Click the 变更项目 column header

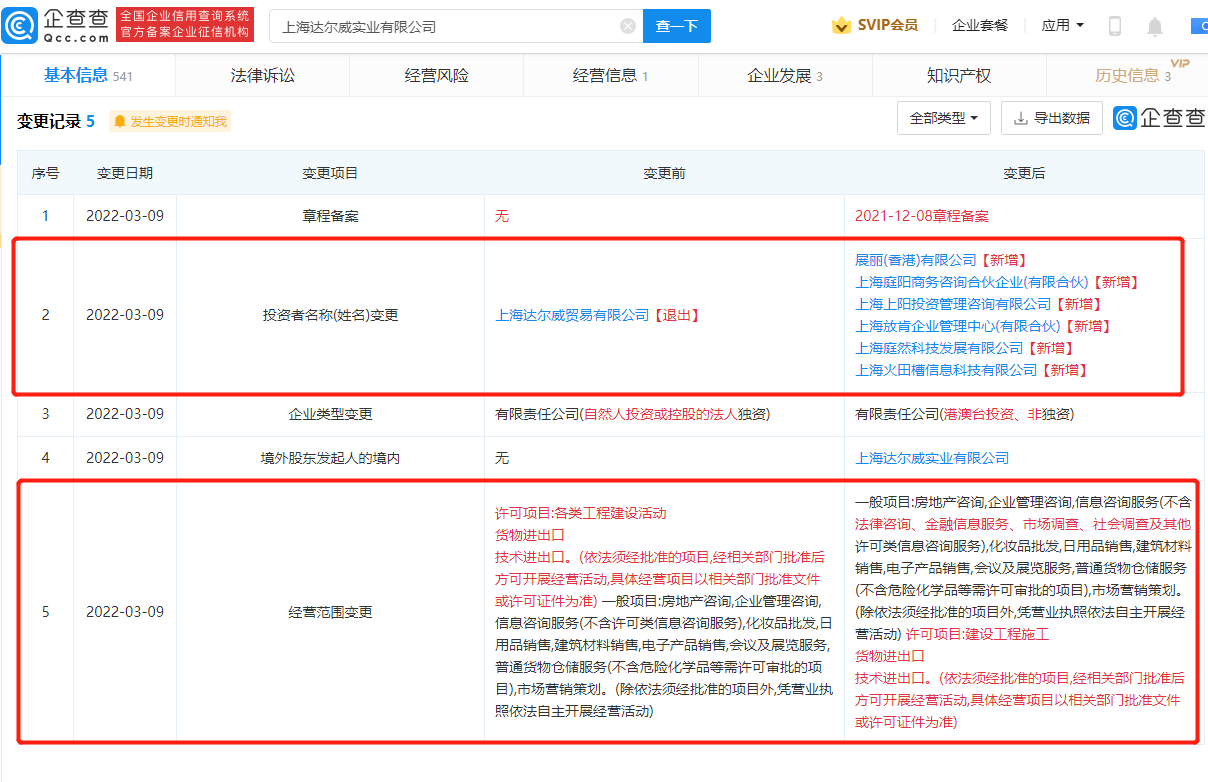click(x=330, y=173)
